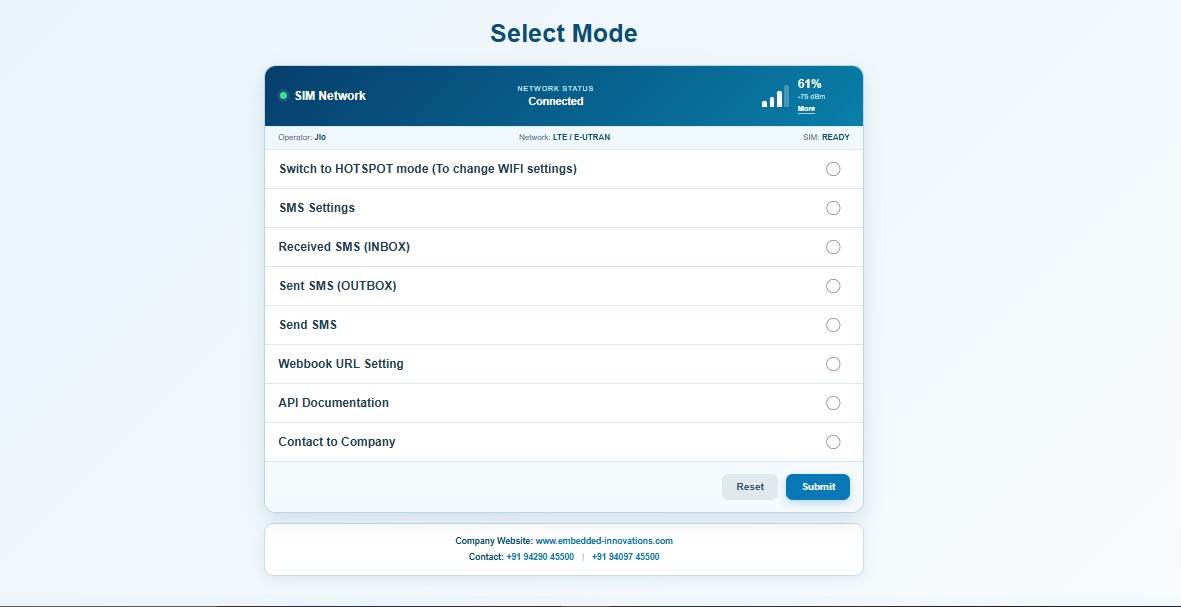Click the Submit button
1181x607 pixels.
click(x=818, y=487)
